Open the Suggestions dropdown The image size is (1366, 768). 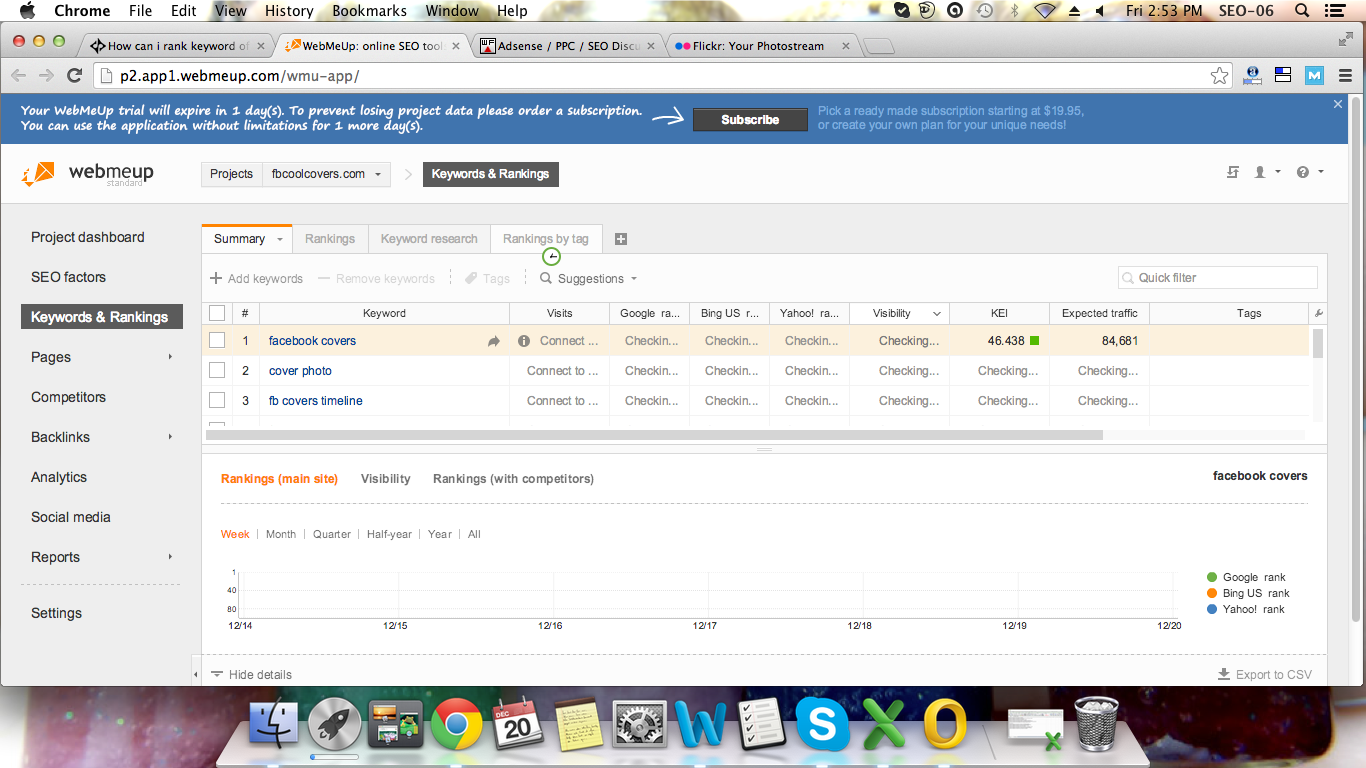[x=588, y=279]
